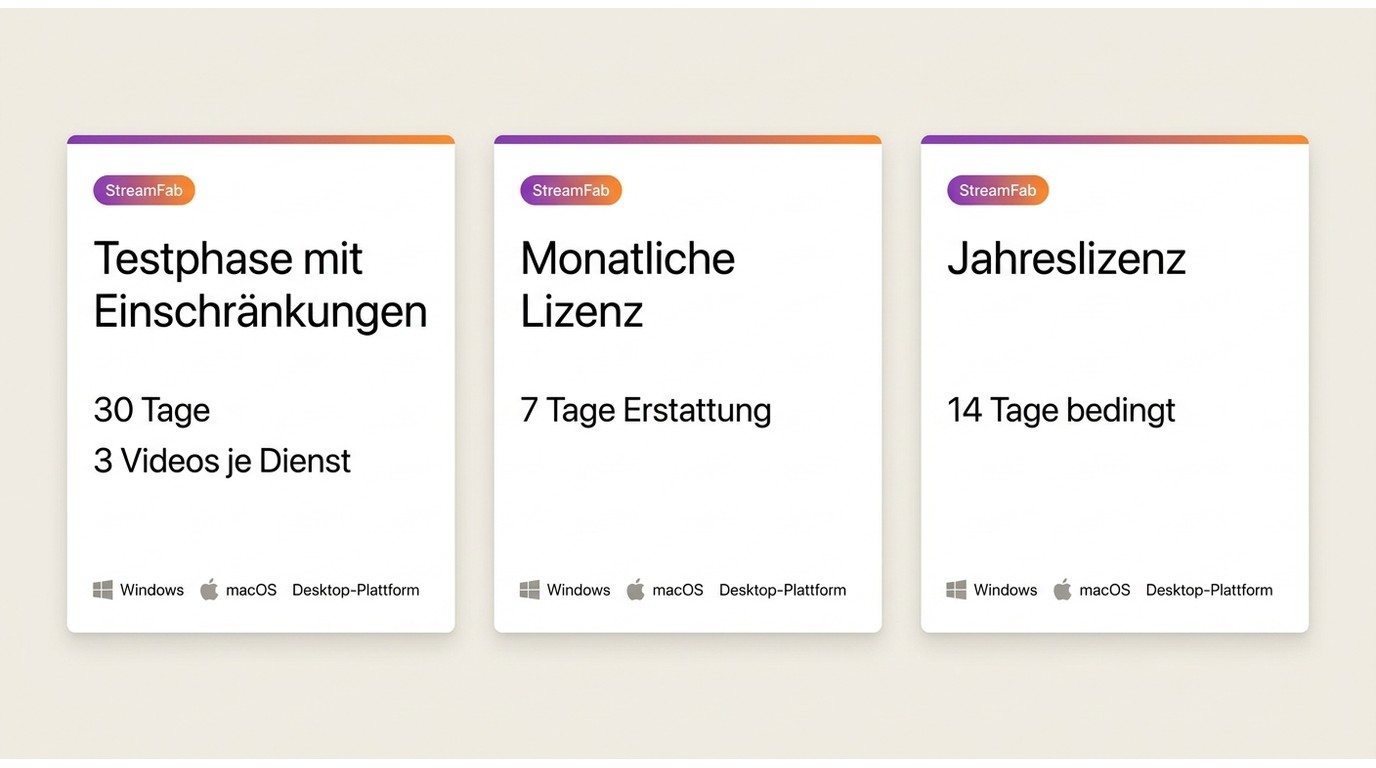Click "Windows" label on Monatliche Lizenz card
1376x768 pixels.
coord(579,590)
